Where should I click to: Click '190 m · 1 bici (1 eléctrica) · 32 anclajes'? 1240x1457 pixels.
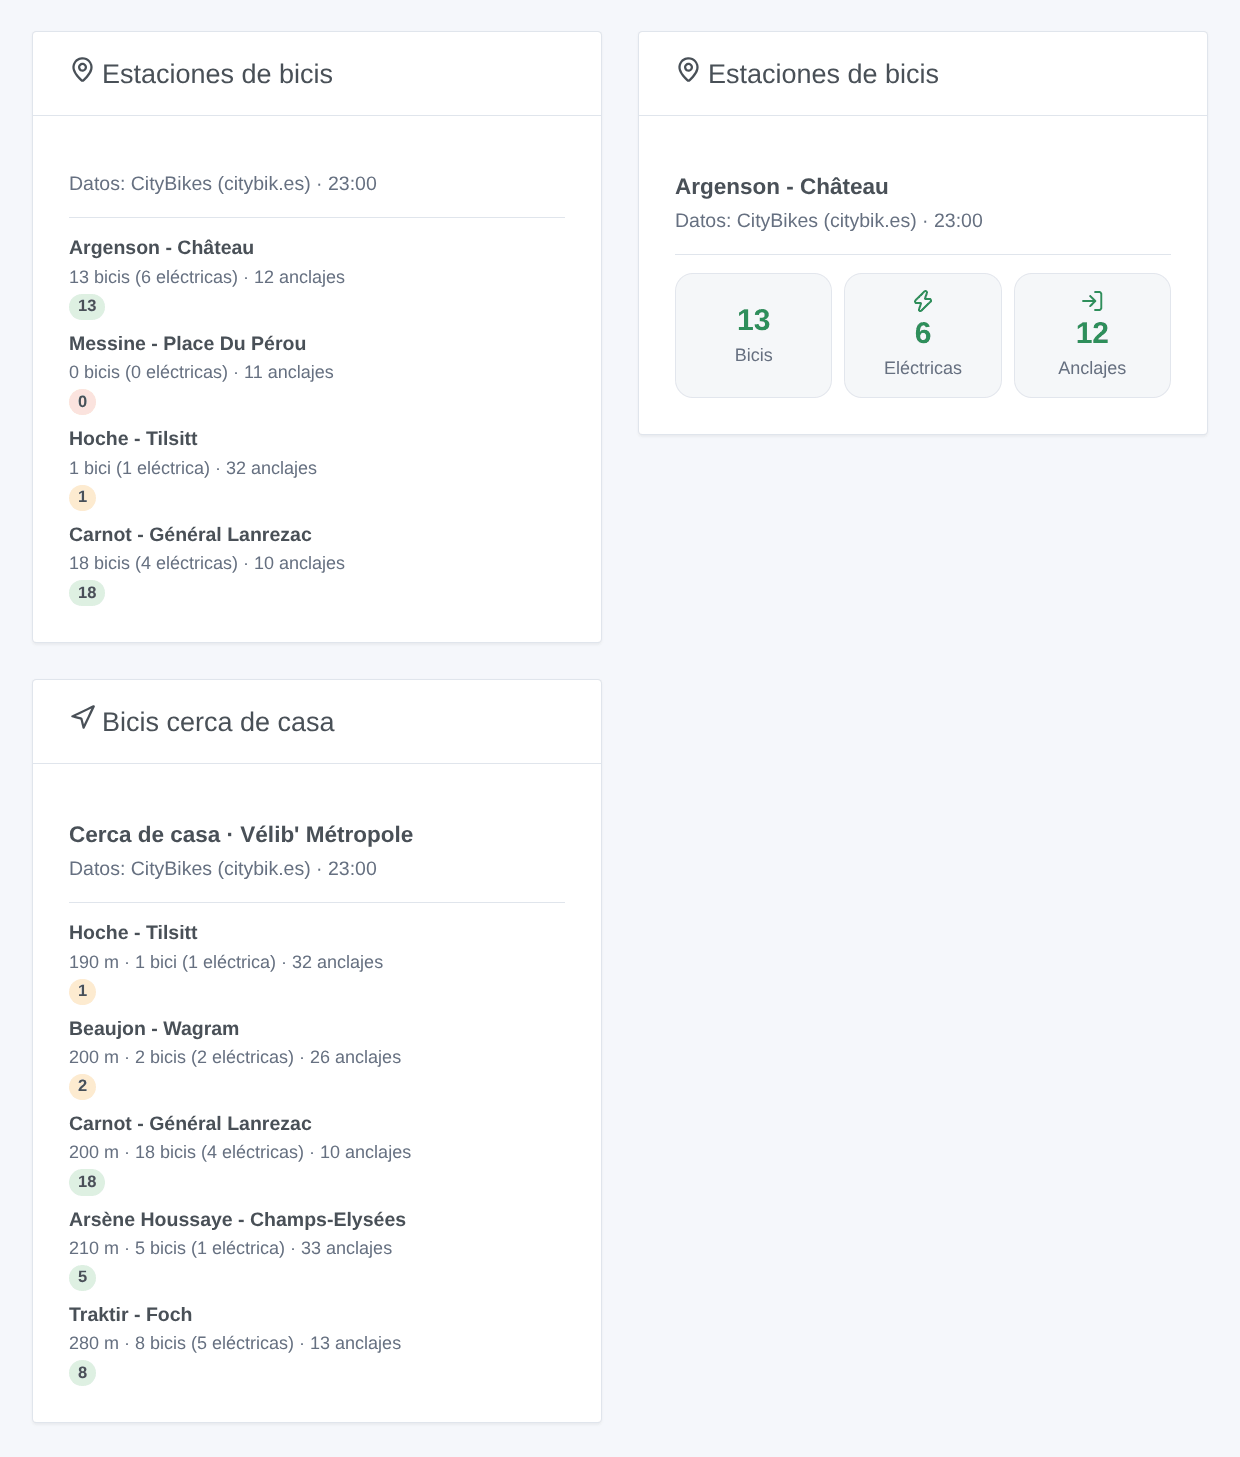[x=226, y=962]
